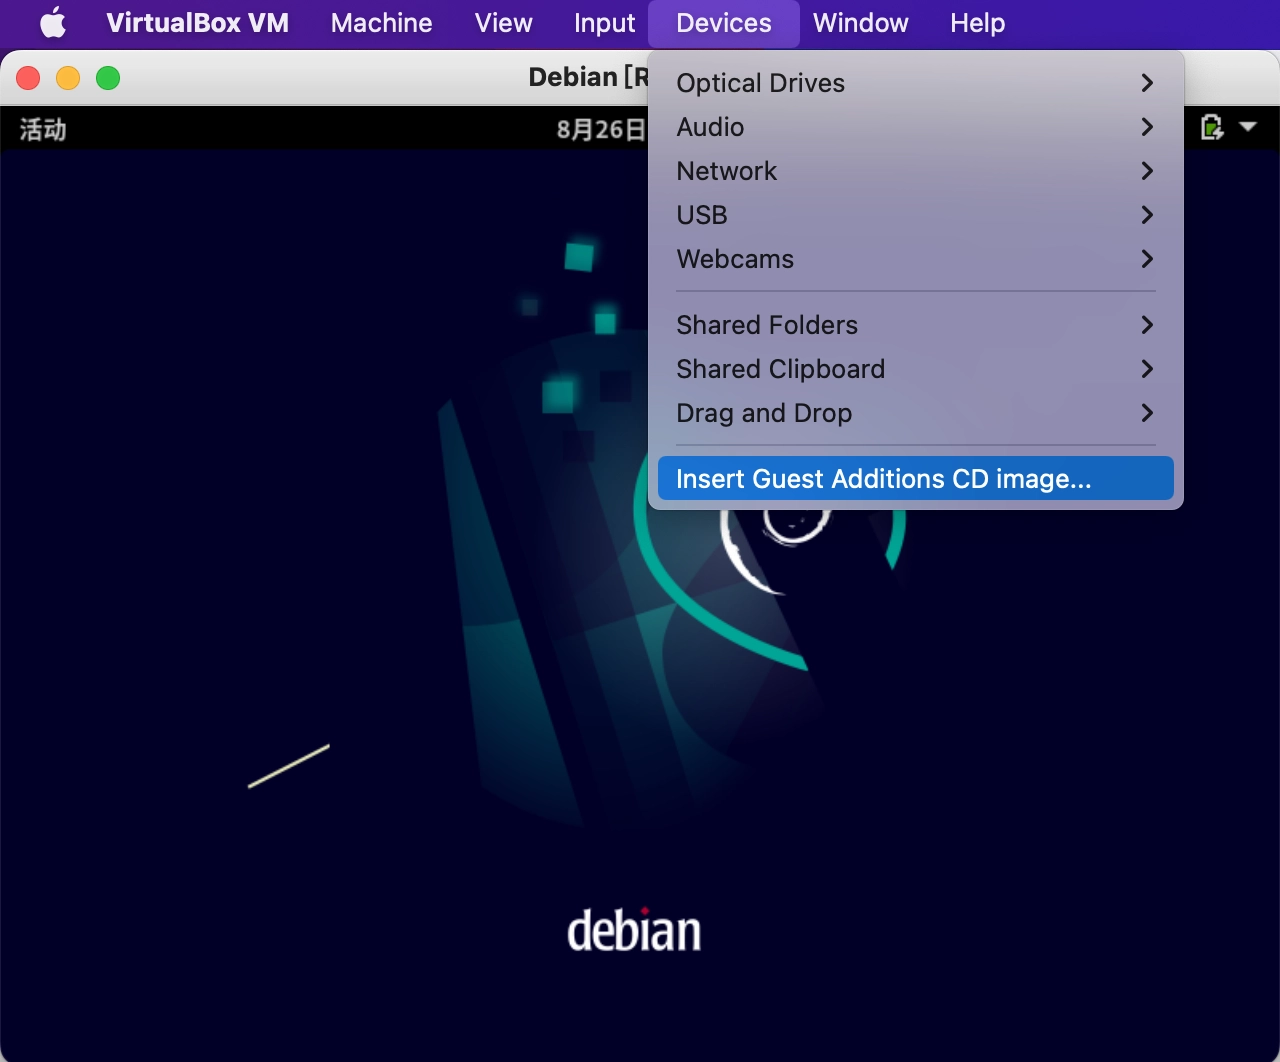This screenshot has height=1062, width=1280.
Task: Click the battery status icon in GNOME bar
Action: [1212, 128]
